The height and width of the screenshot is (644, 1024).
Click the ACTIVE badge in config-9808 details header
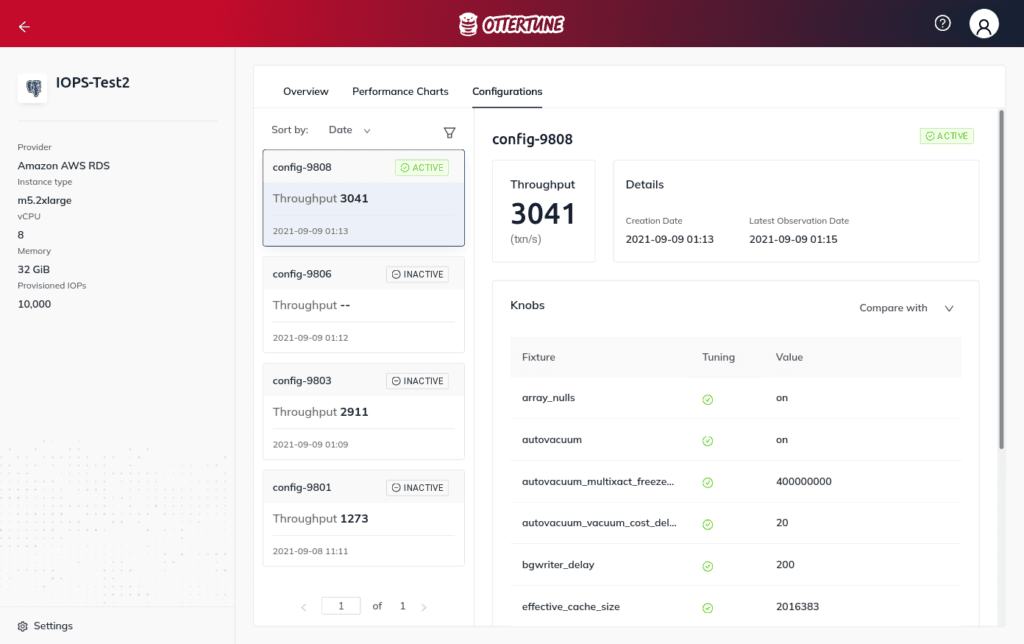tap(947, 136)
